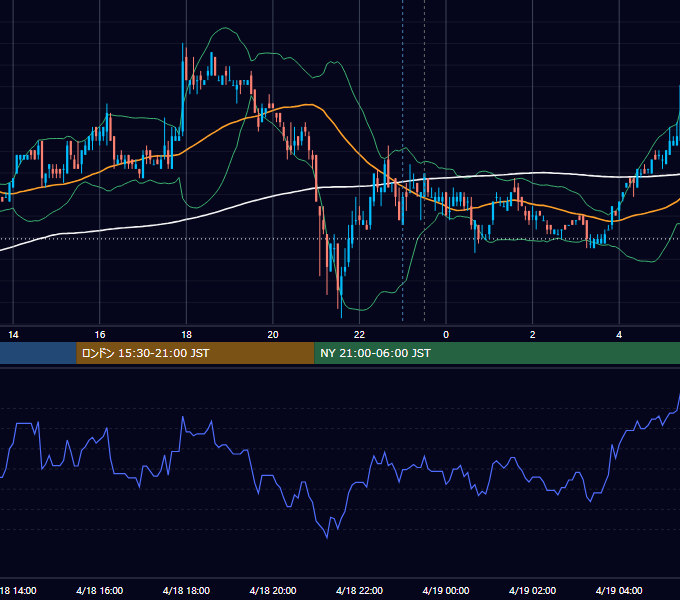Click the 4/18 18:00 date label
The width and height of the screenshot is (680, 600).
(x=186, y=590)
